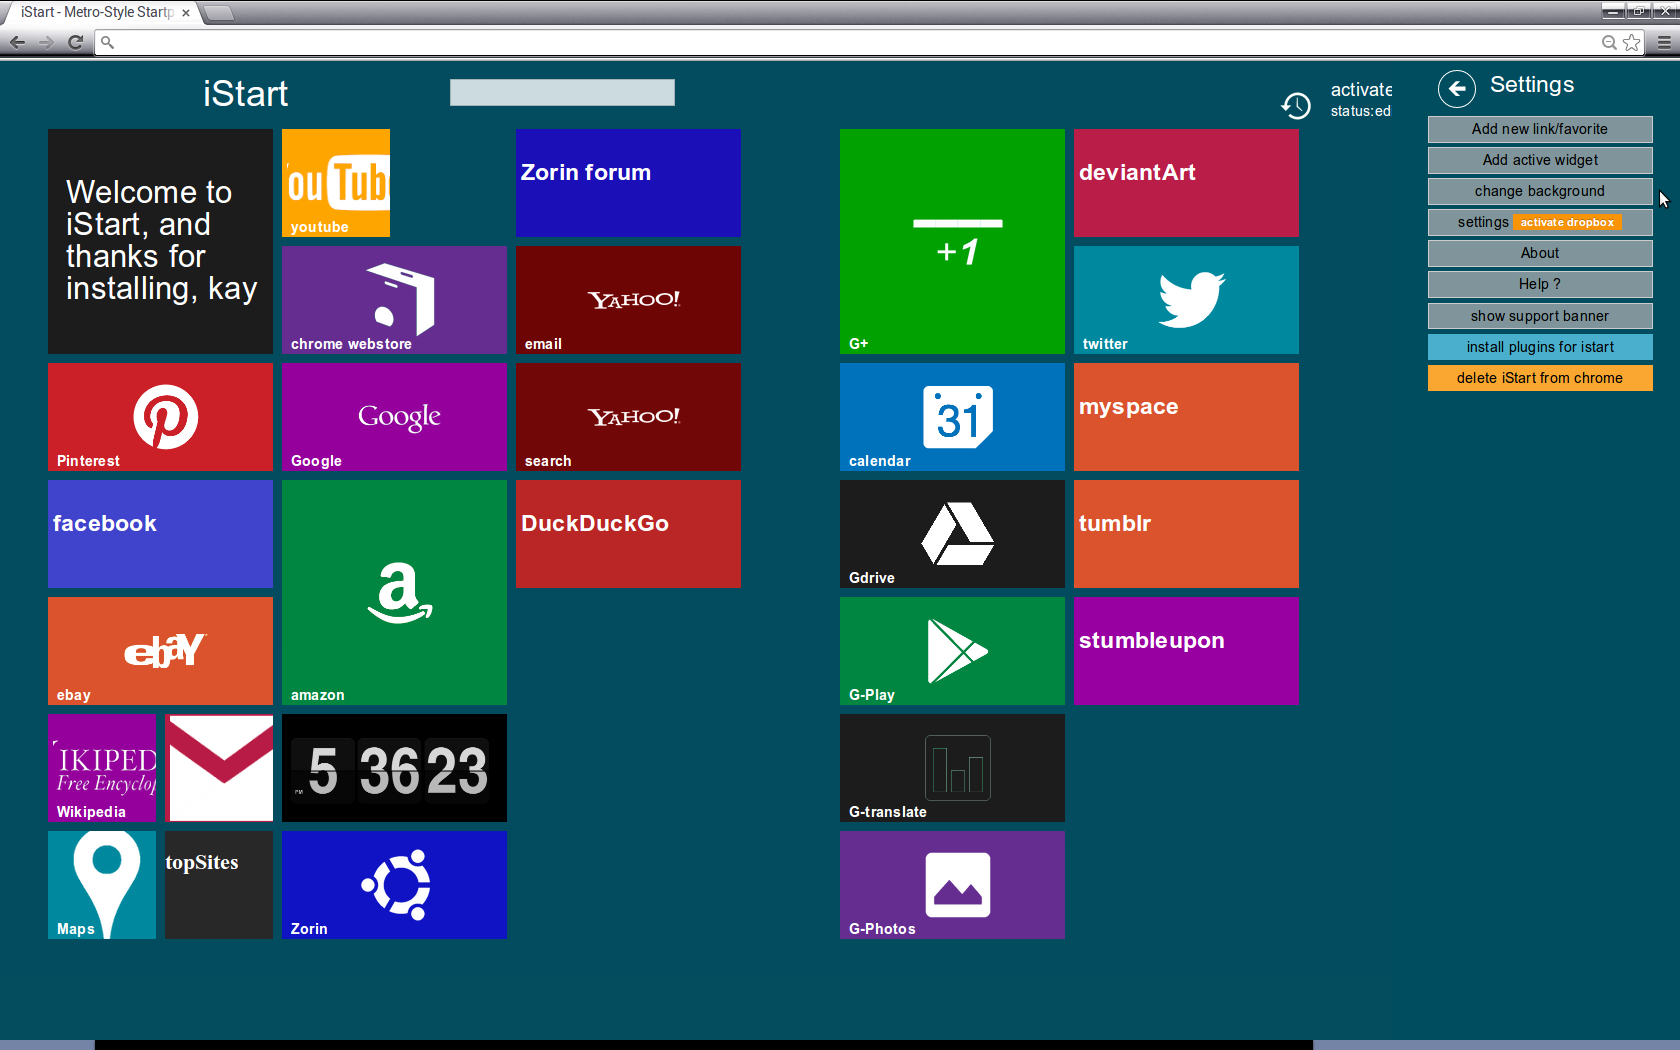Select change background option
This screenshot has width=1680, height=1050.
(1539, 191)
